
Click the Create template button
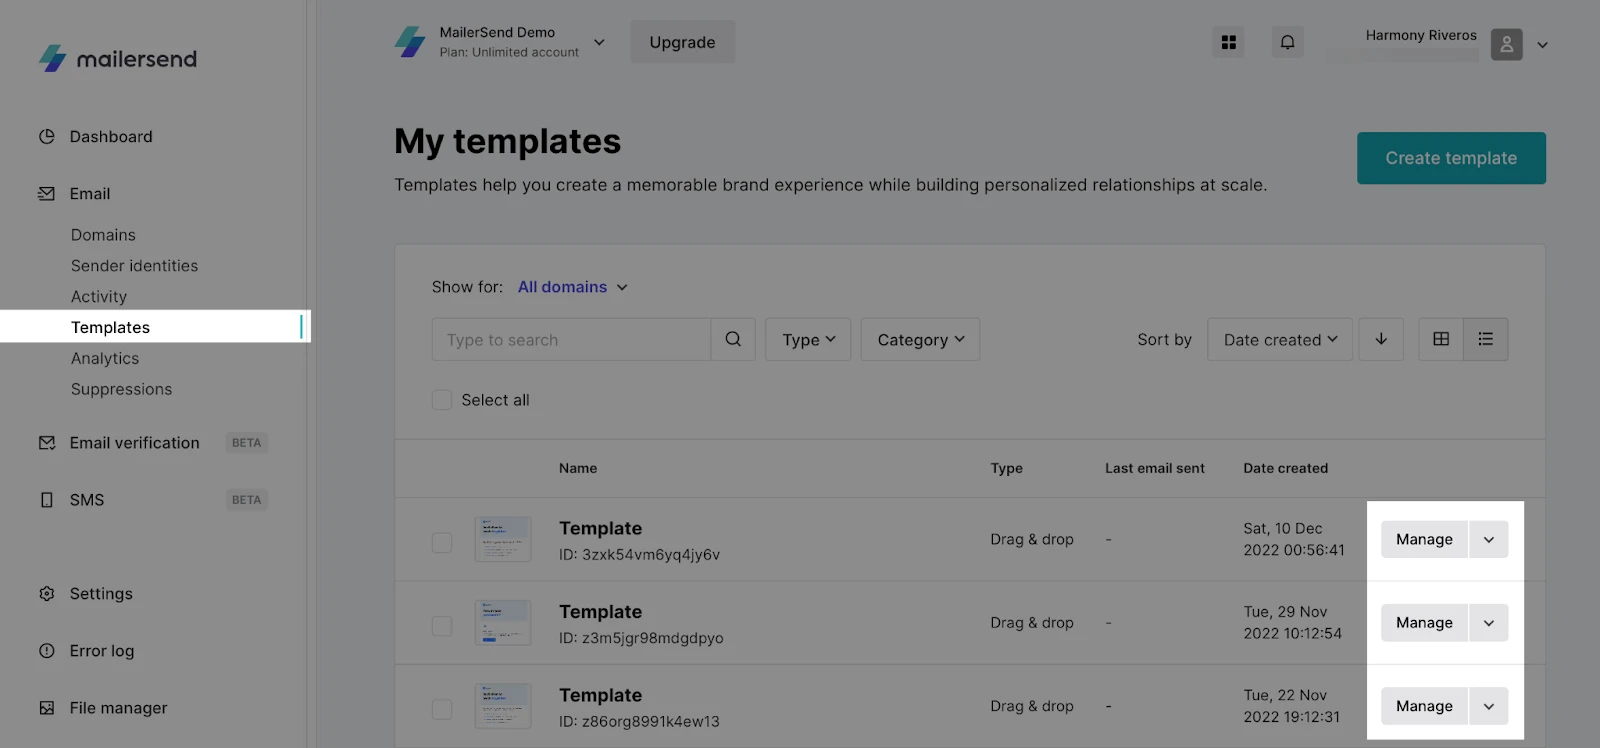click(x=1450, y=158)
